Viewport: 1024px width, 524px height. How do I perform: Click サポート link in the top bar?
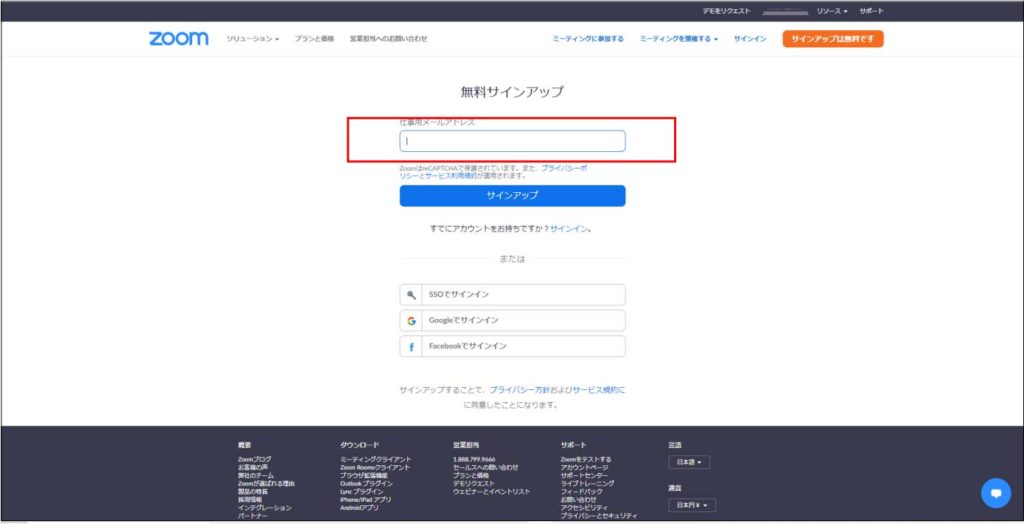pyautogui.click(x=871, y=11)
